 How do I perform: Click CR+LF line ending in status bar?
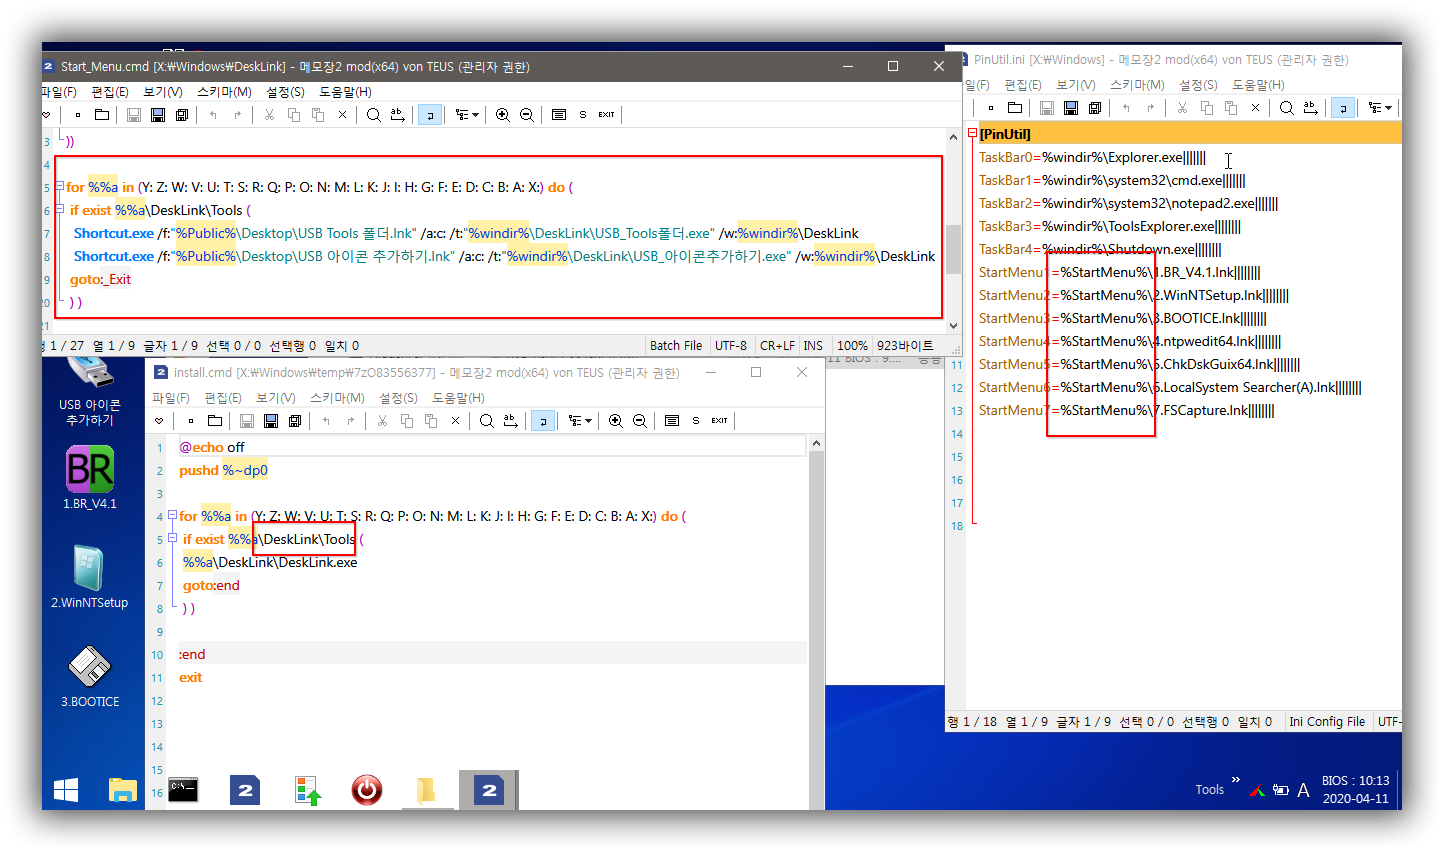click(777, 346)
